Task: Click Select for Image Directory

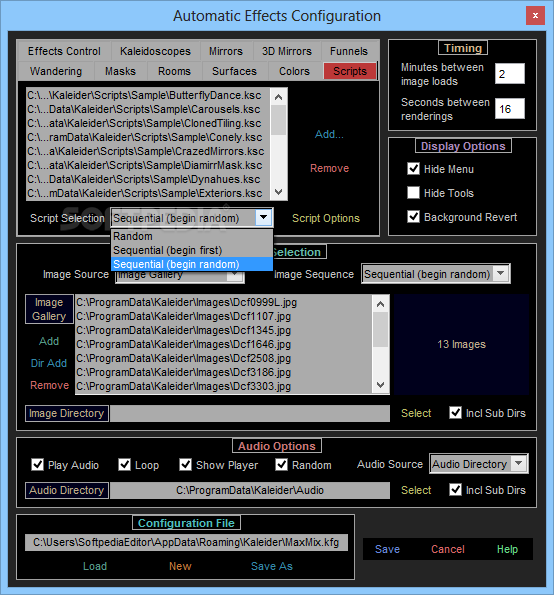Action: coord(416,413)
